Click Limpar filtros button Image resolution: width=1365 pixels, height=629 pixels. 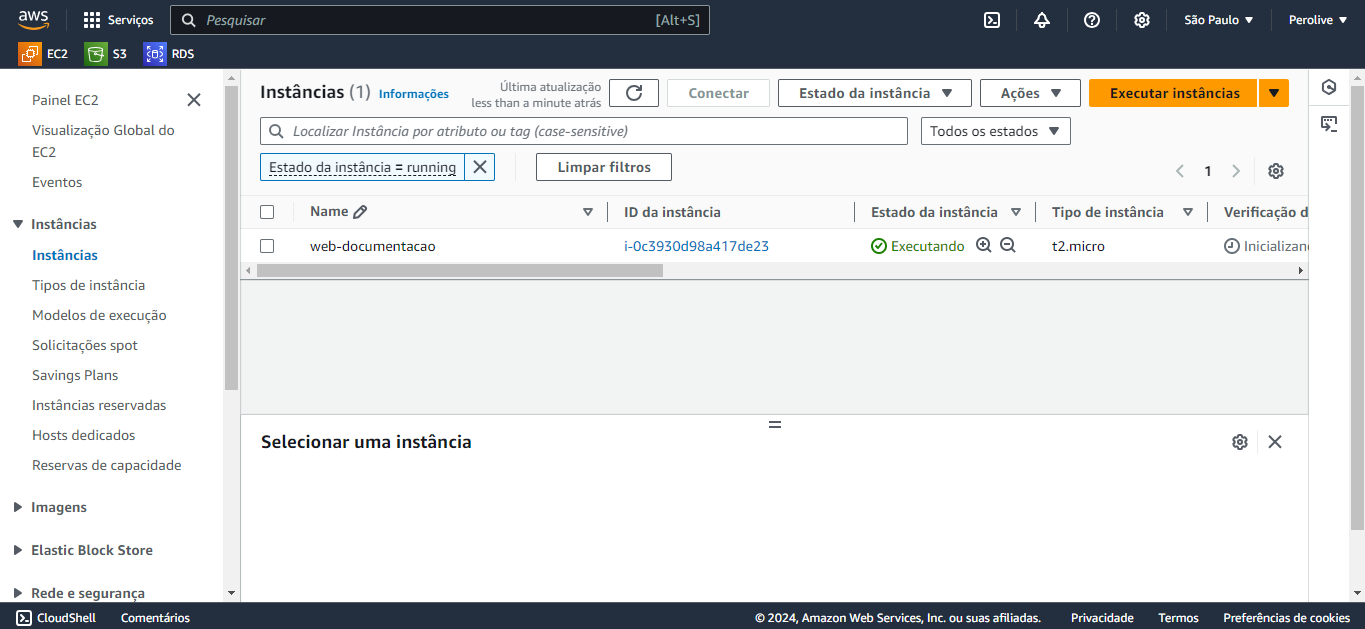pos(604,167)
